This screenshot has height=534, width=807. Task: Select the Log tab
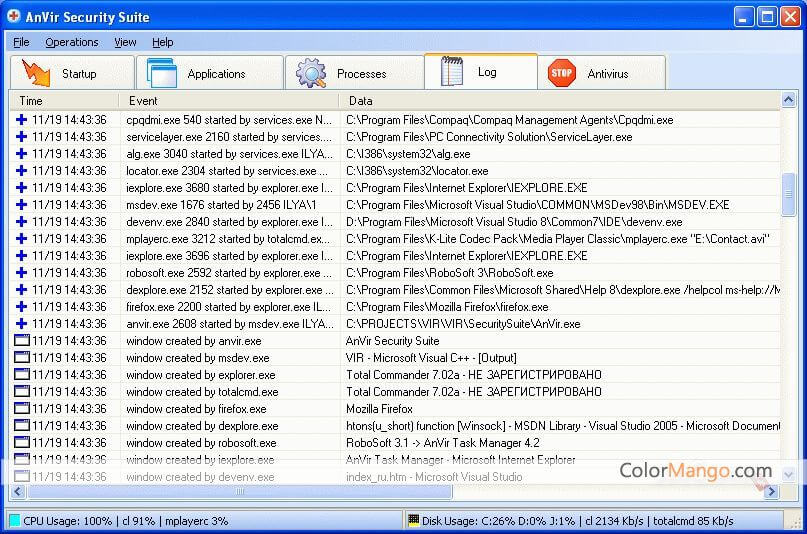click(x=481, y=72)
